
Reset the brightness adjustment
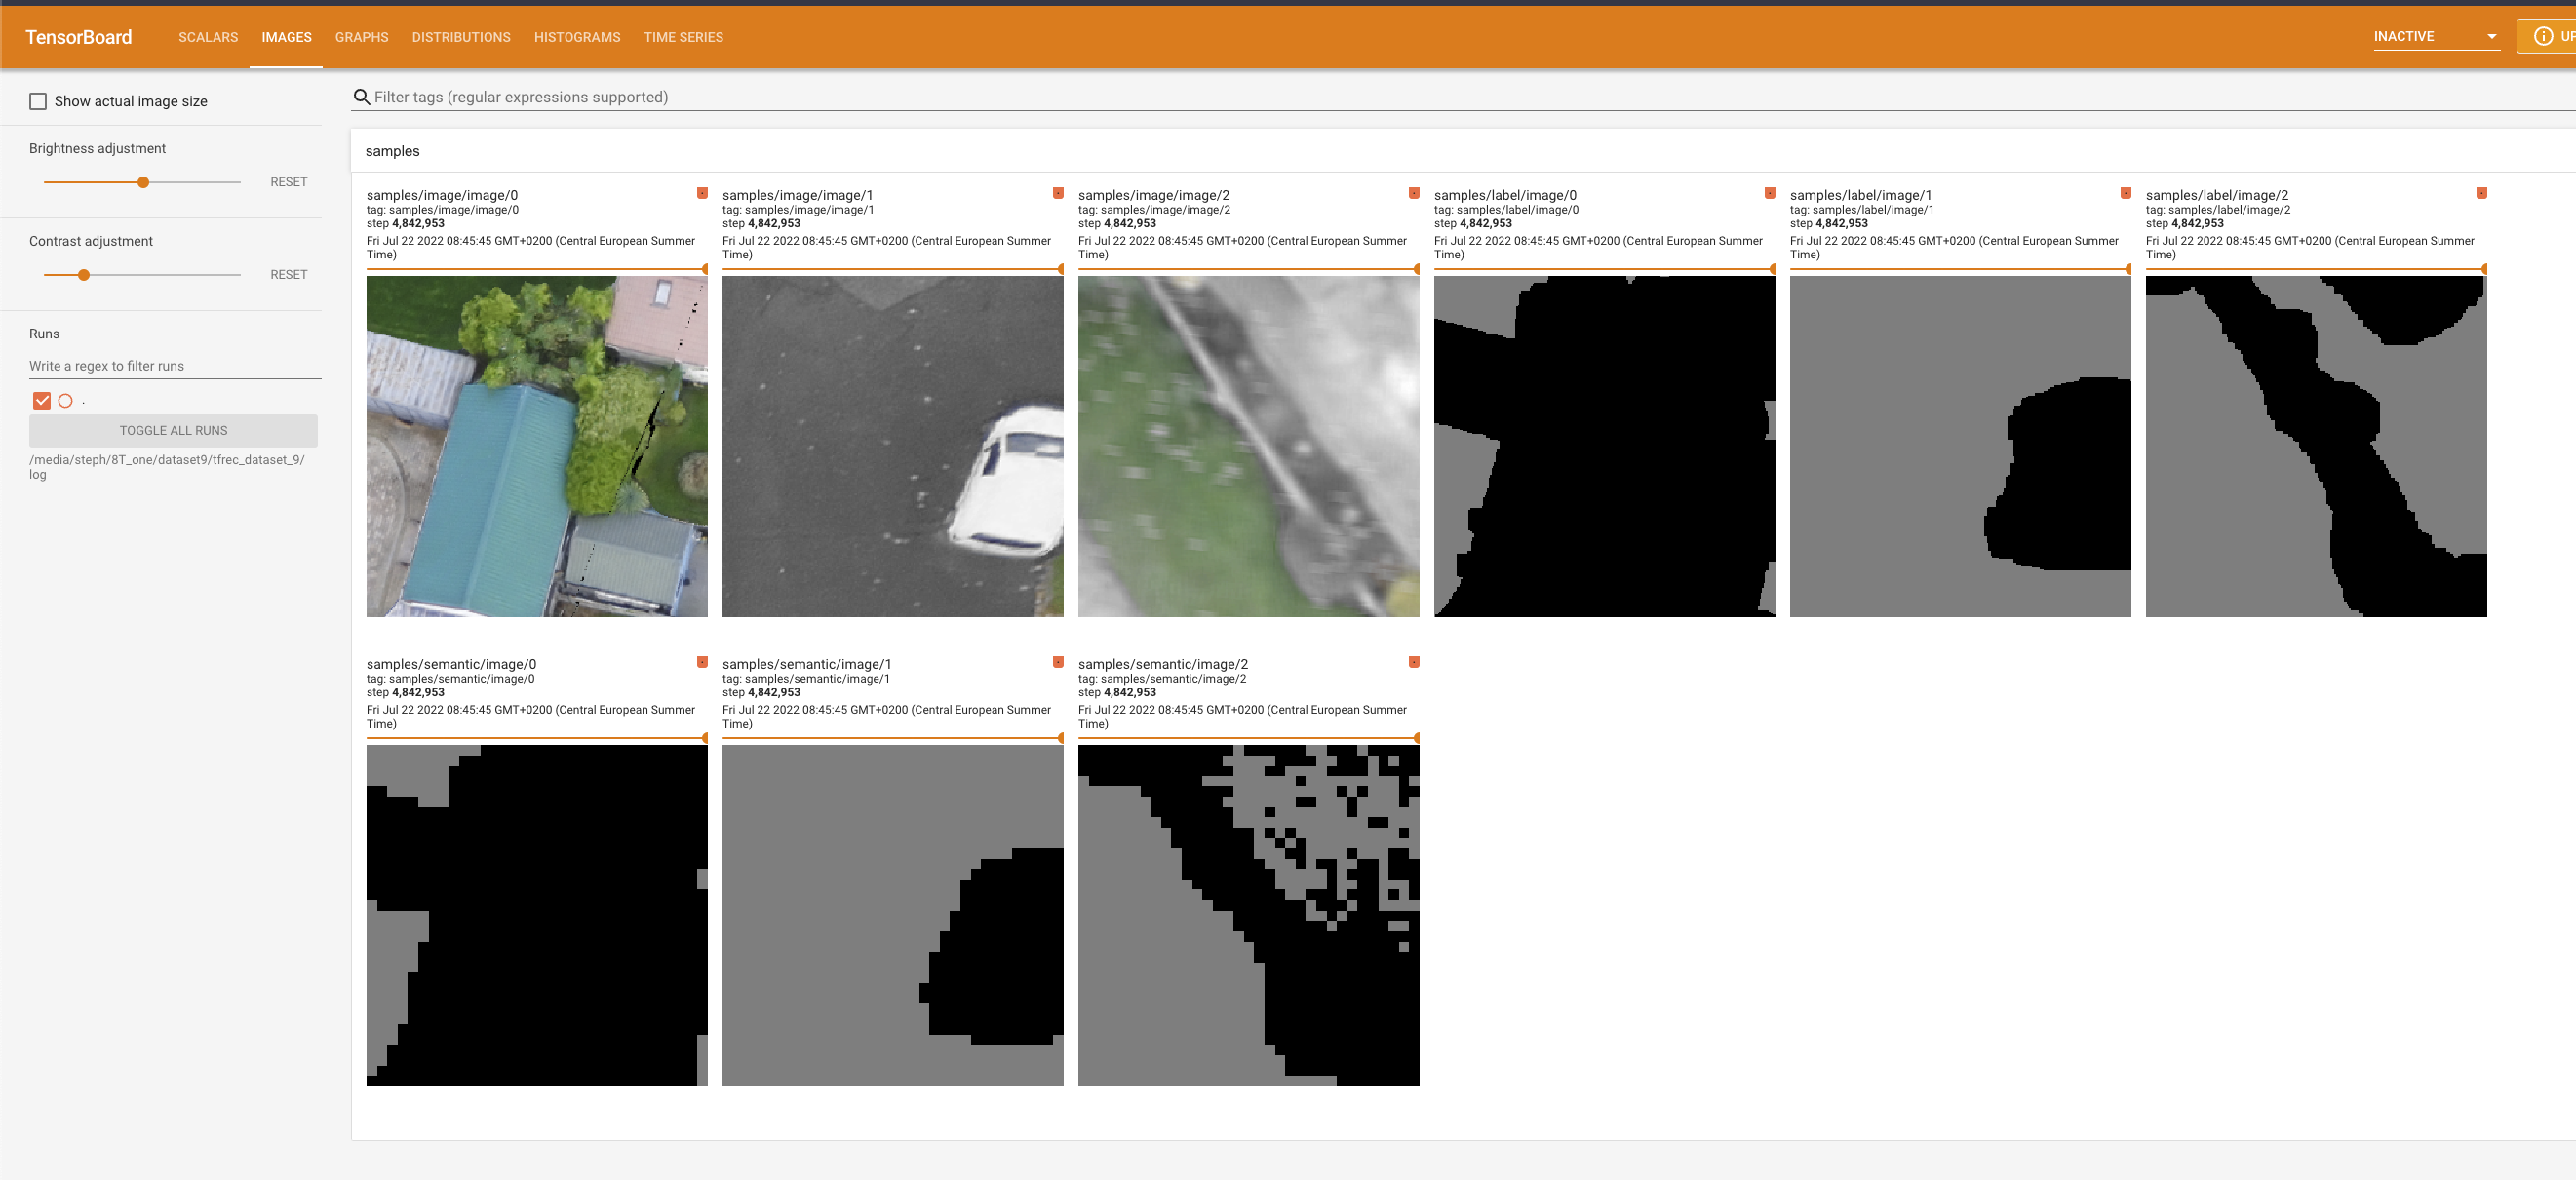coord(288,182)
